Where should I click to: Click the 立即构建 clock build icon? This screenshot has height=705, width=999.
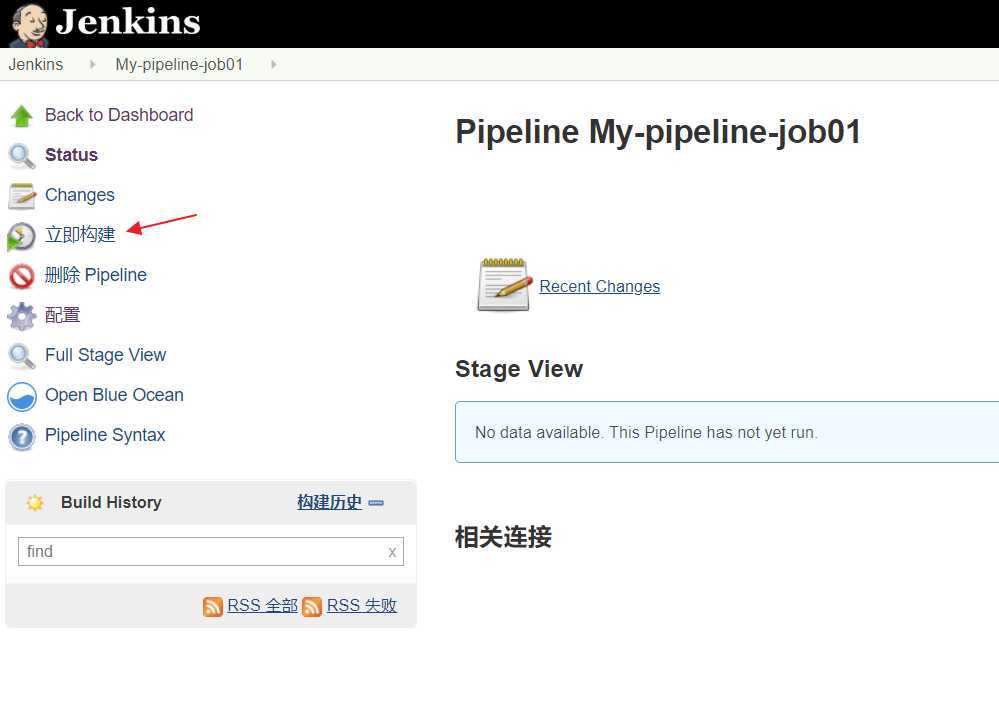[22, 236]
